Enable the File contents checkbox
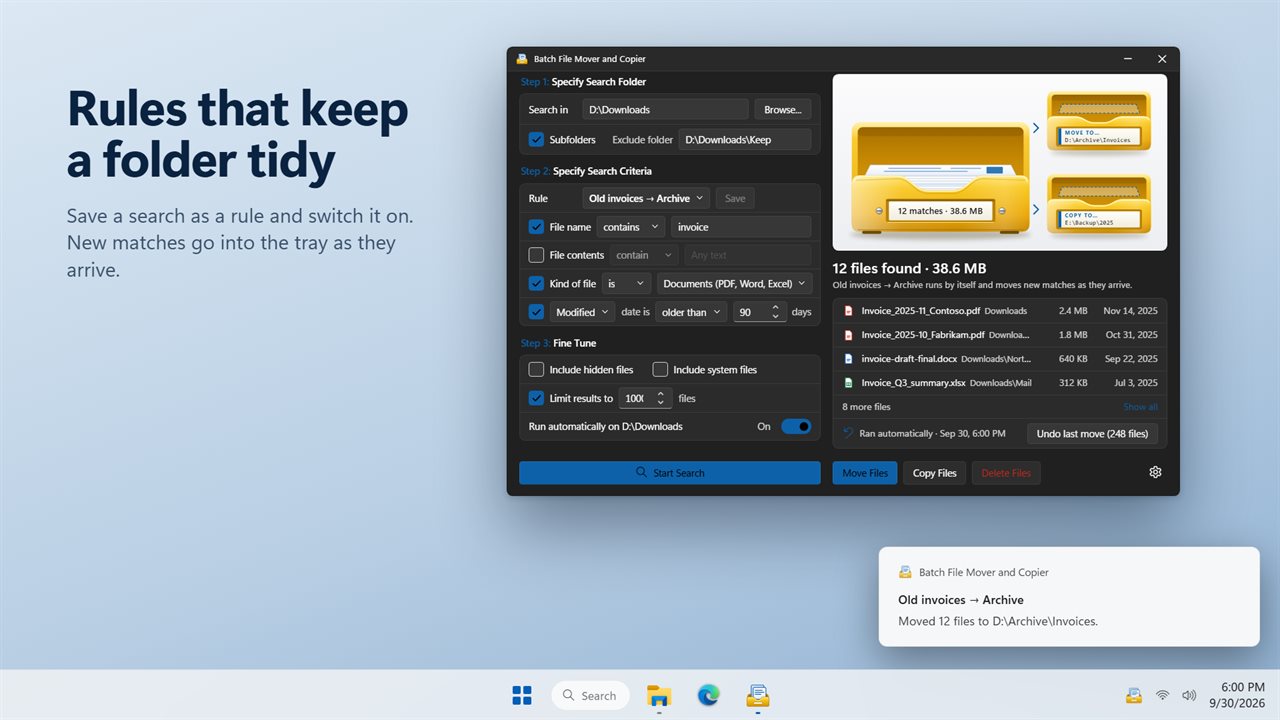1280x720 pixels. pos(536,255)
